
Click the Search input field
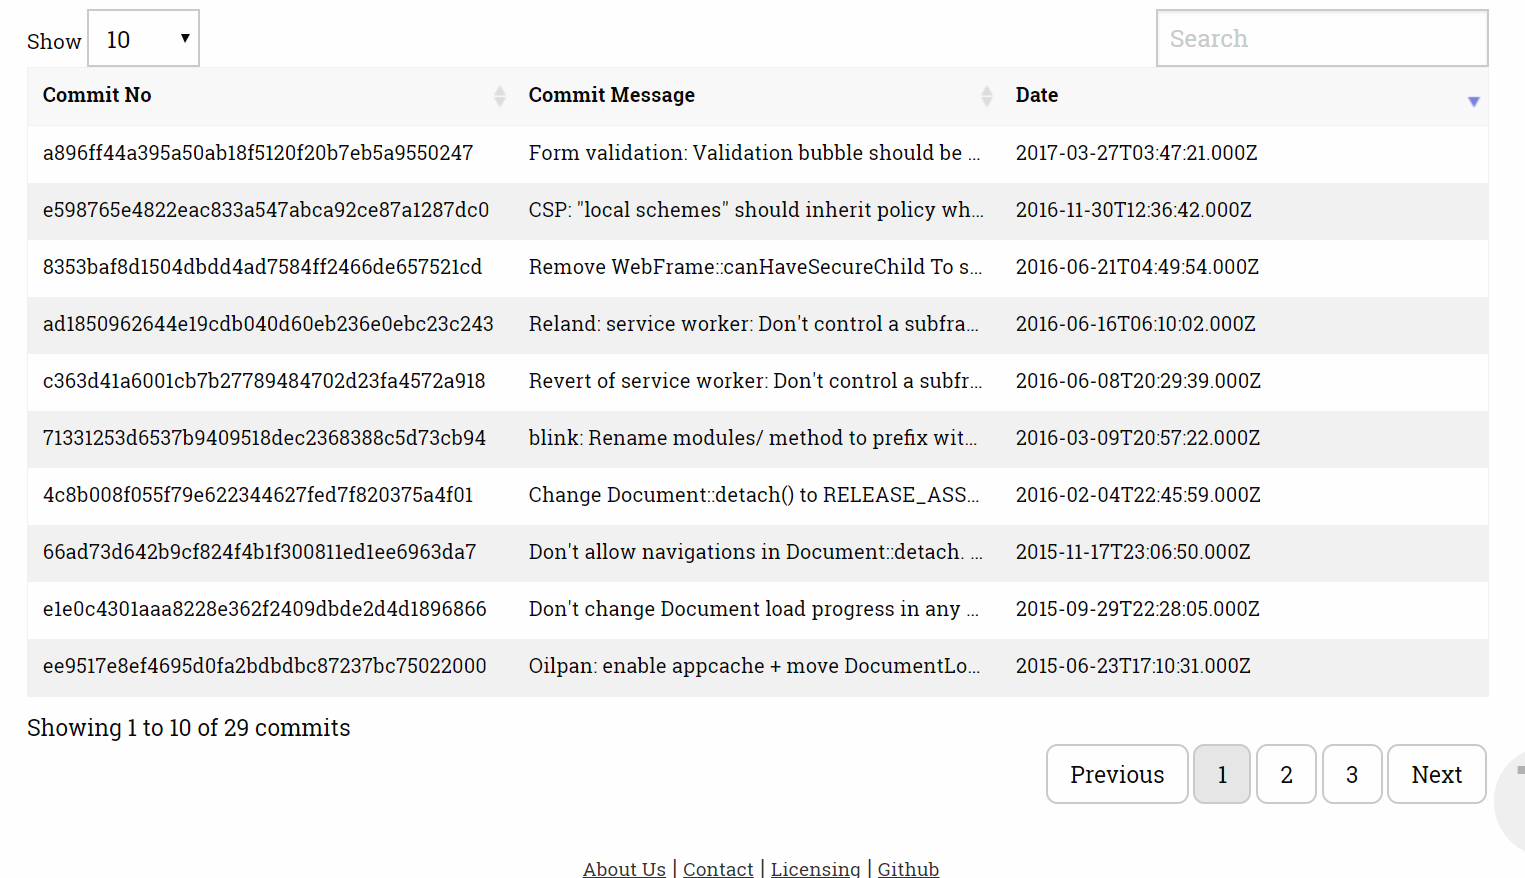pyautogui.click(x=1321, y=38)
